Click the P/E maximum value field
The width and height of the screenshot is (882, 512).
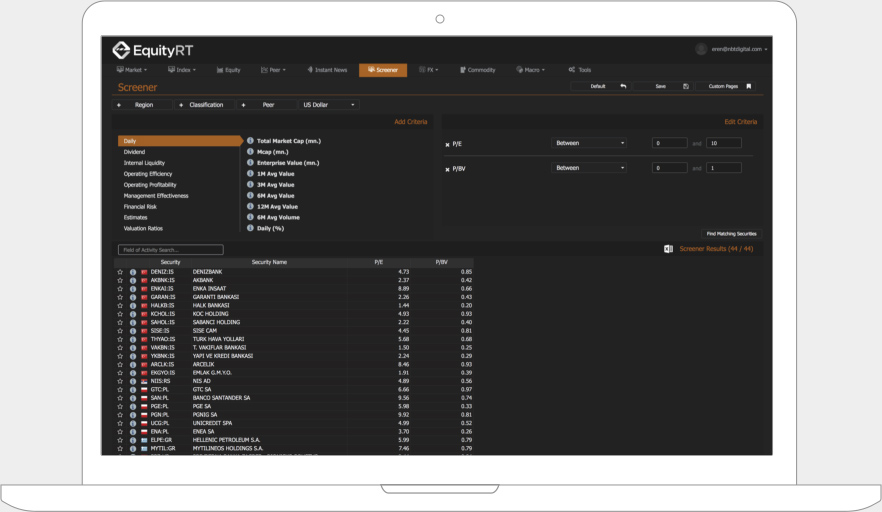click(723, 143)
